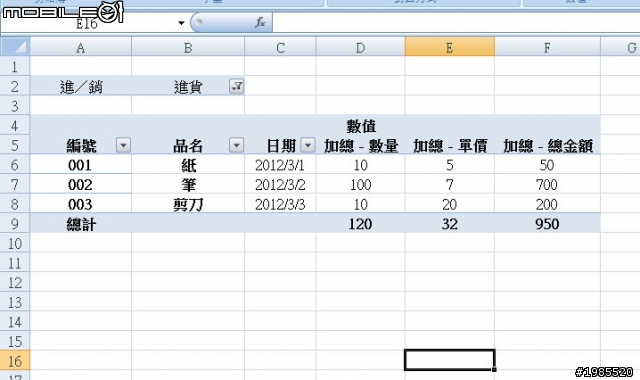Open the Name Box dropdown arrow
This screenshot has width=640, height=380.
tap(181, 23)
